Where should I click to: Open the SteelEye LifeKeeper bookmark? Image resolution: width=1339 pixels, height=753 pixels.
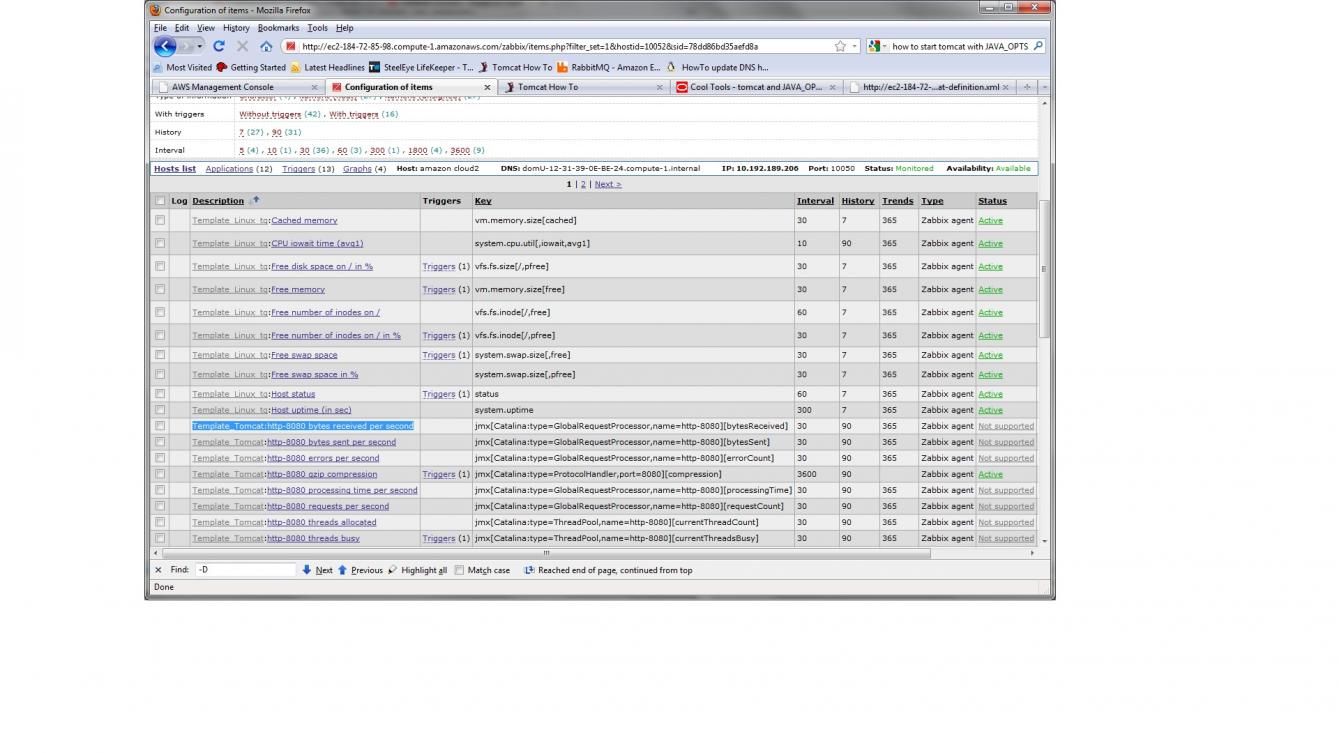[421, 67]
